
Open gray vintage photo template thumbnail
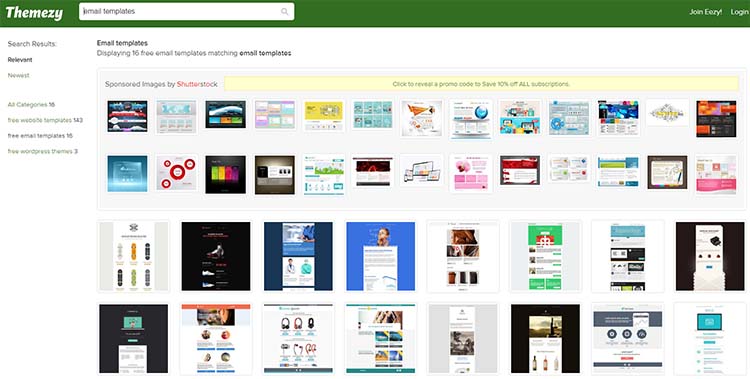pyautogui.click(x=463, y=339)
